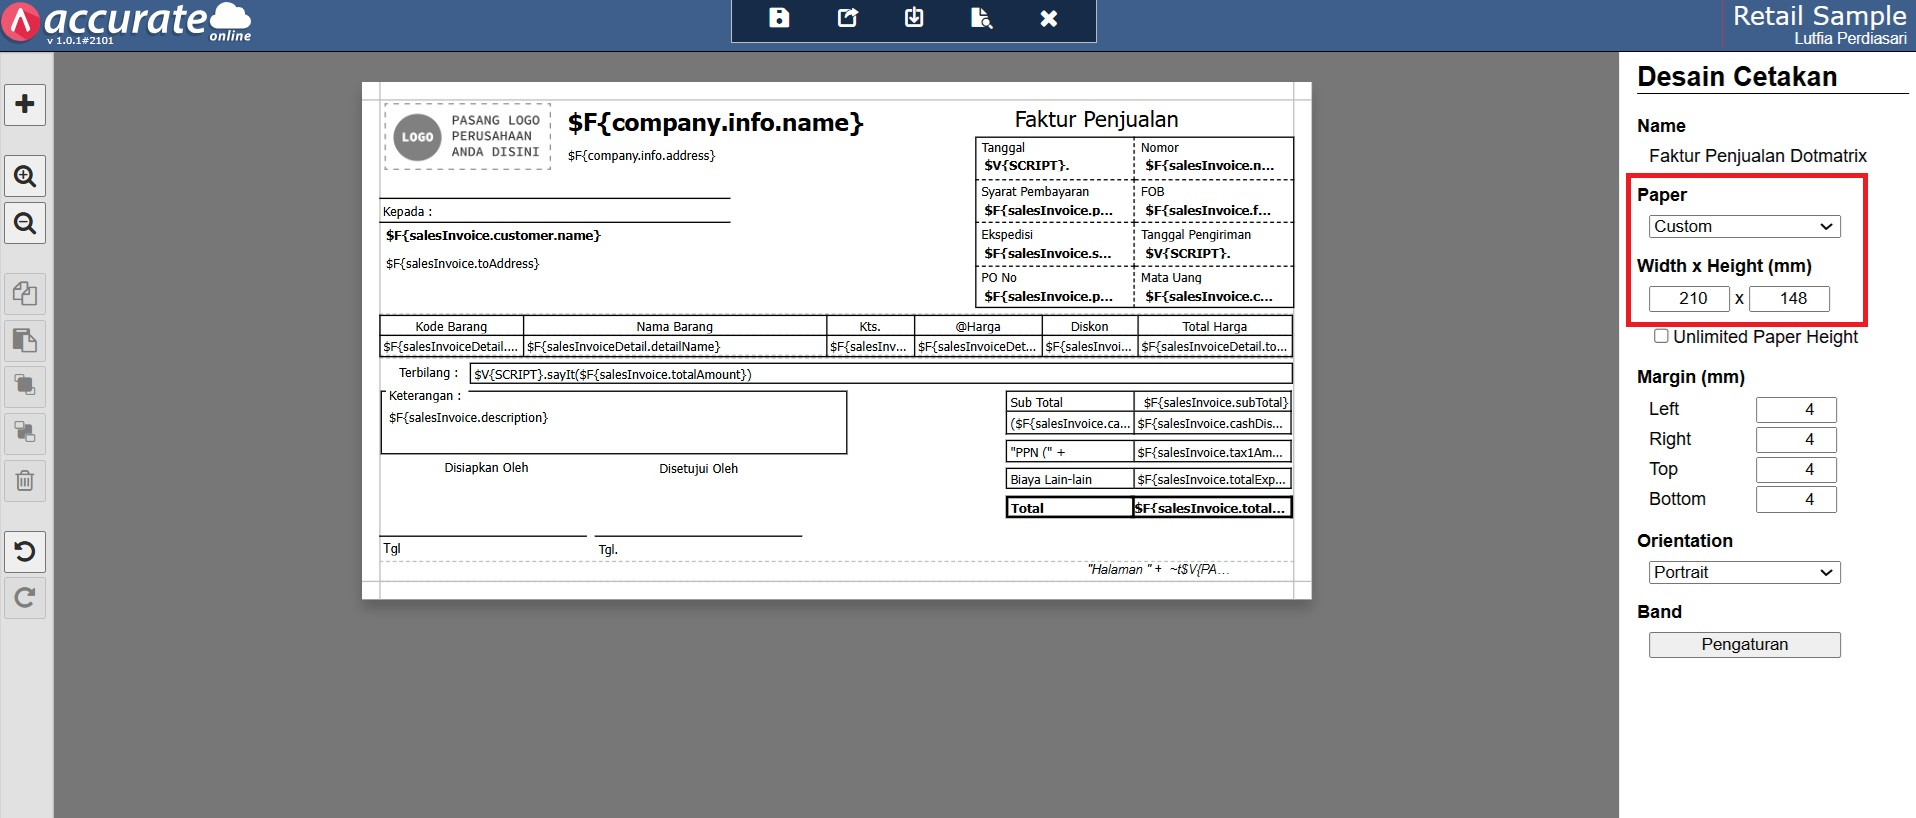Click the trash delete icon
This screenshot has width=1916, height=818.
click(x=25, y=481)
